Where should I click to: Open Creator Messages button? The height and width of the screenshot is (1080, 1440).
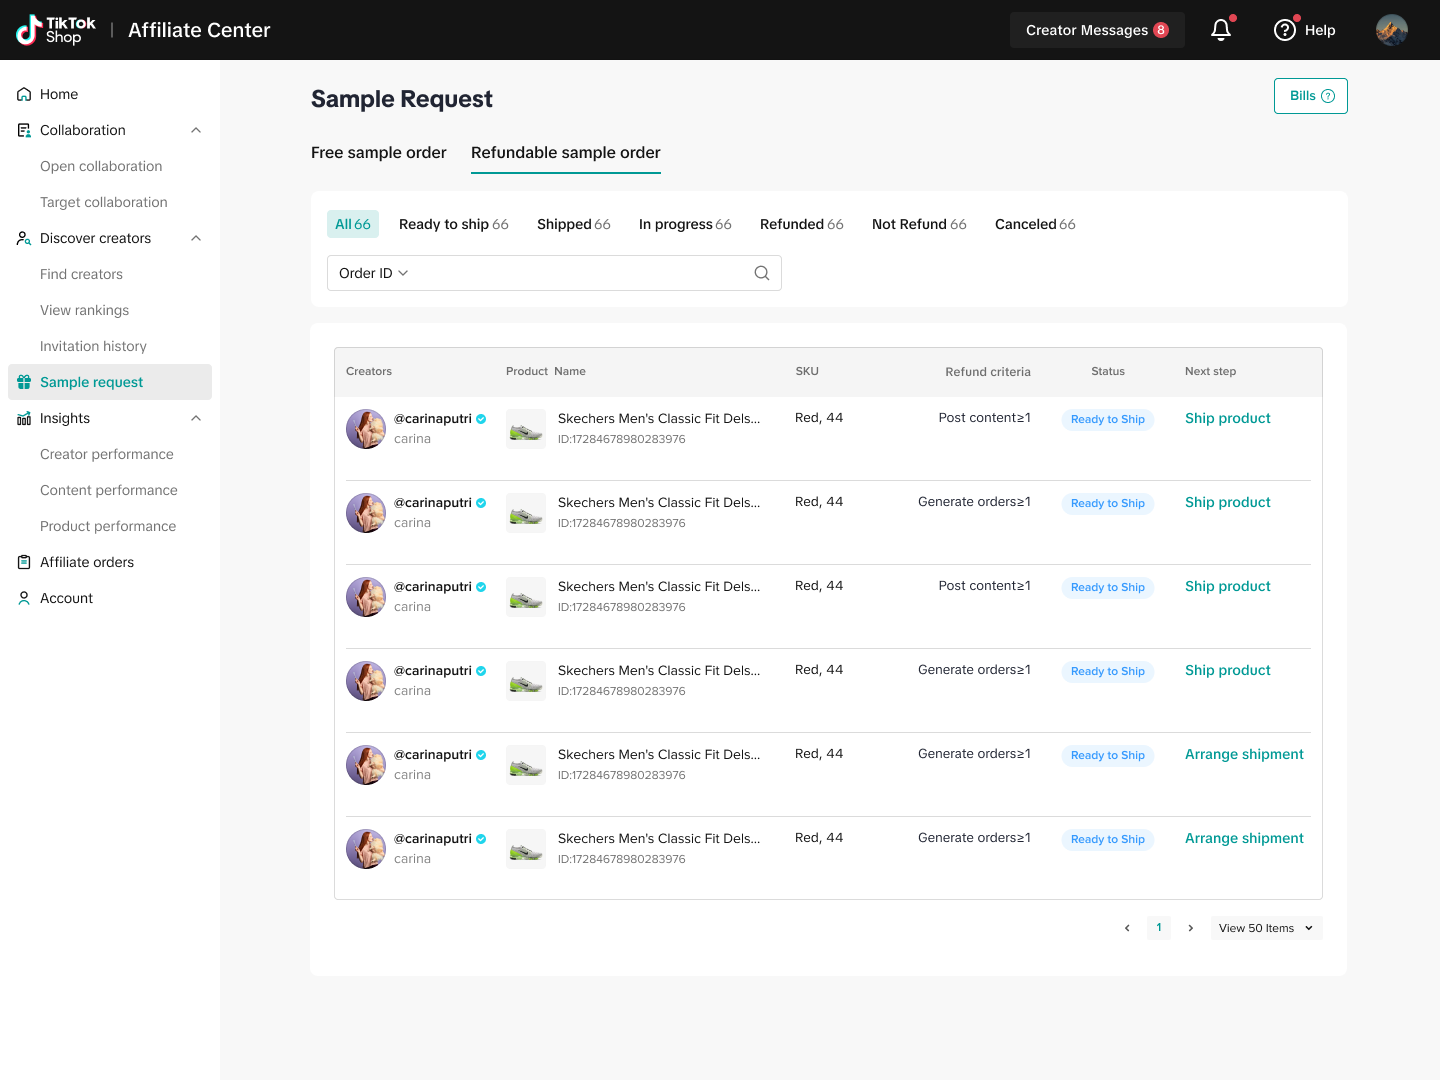[1096, 30]
